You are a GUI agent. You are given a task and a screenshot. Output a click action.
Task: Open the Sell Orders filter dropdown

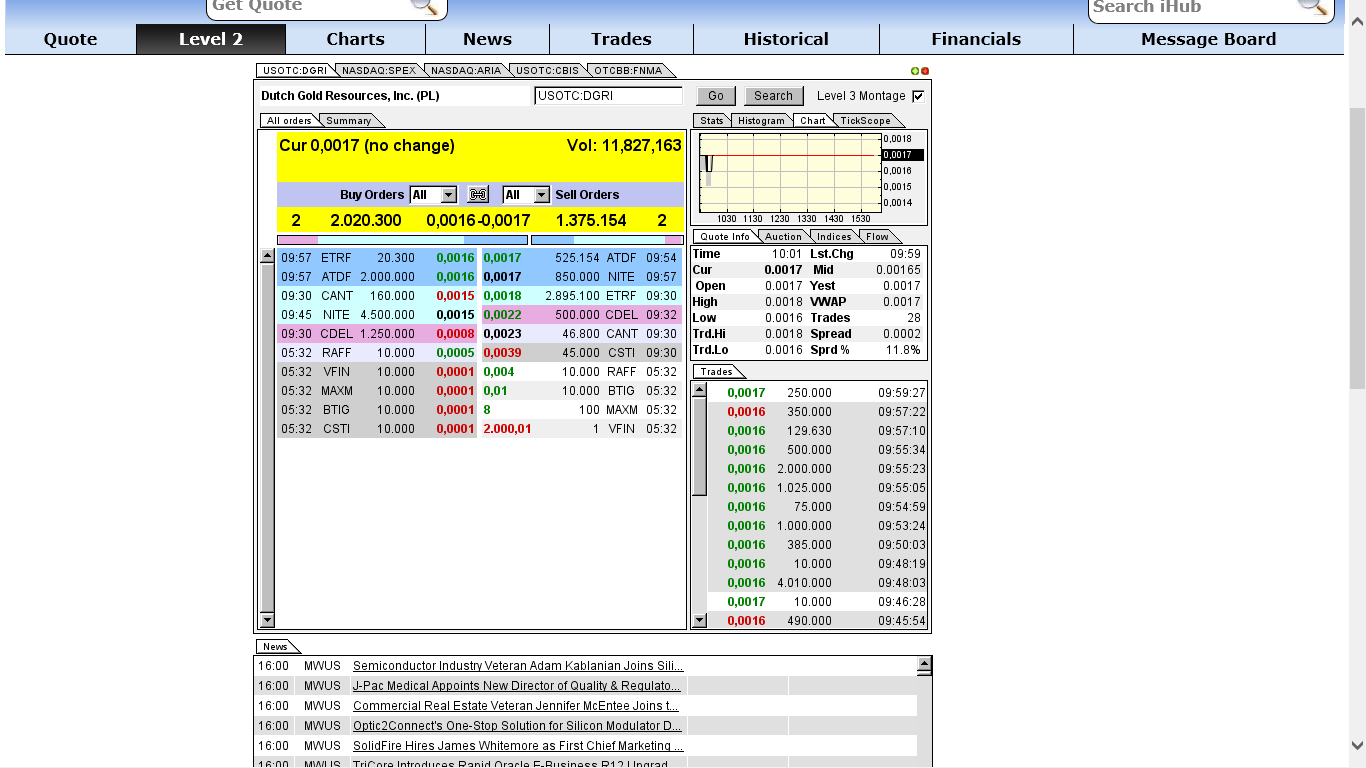tap(526, 194)
